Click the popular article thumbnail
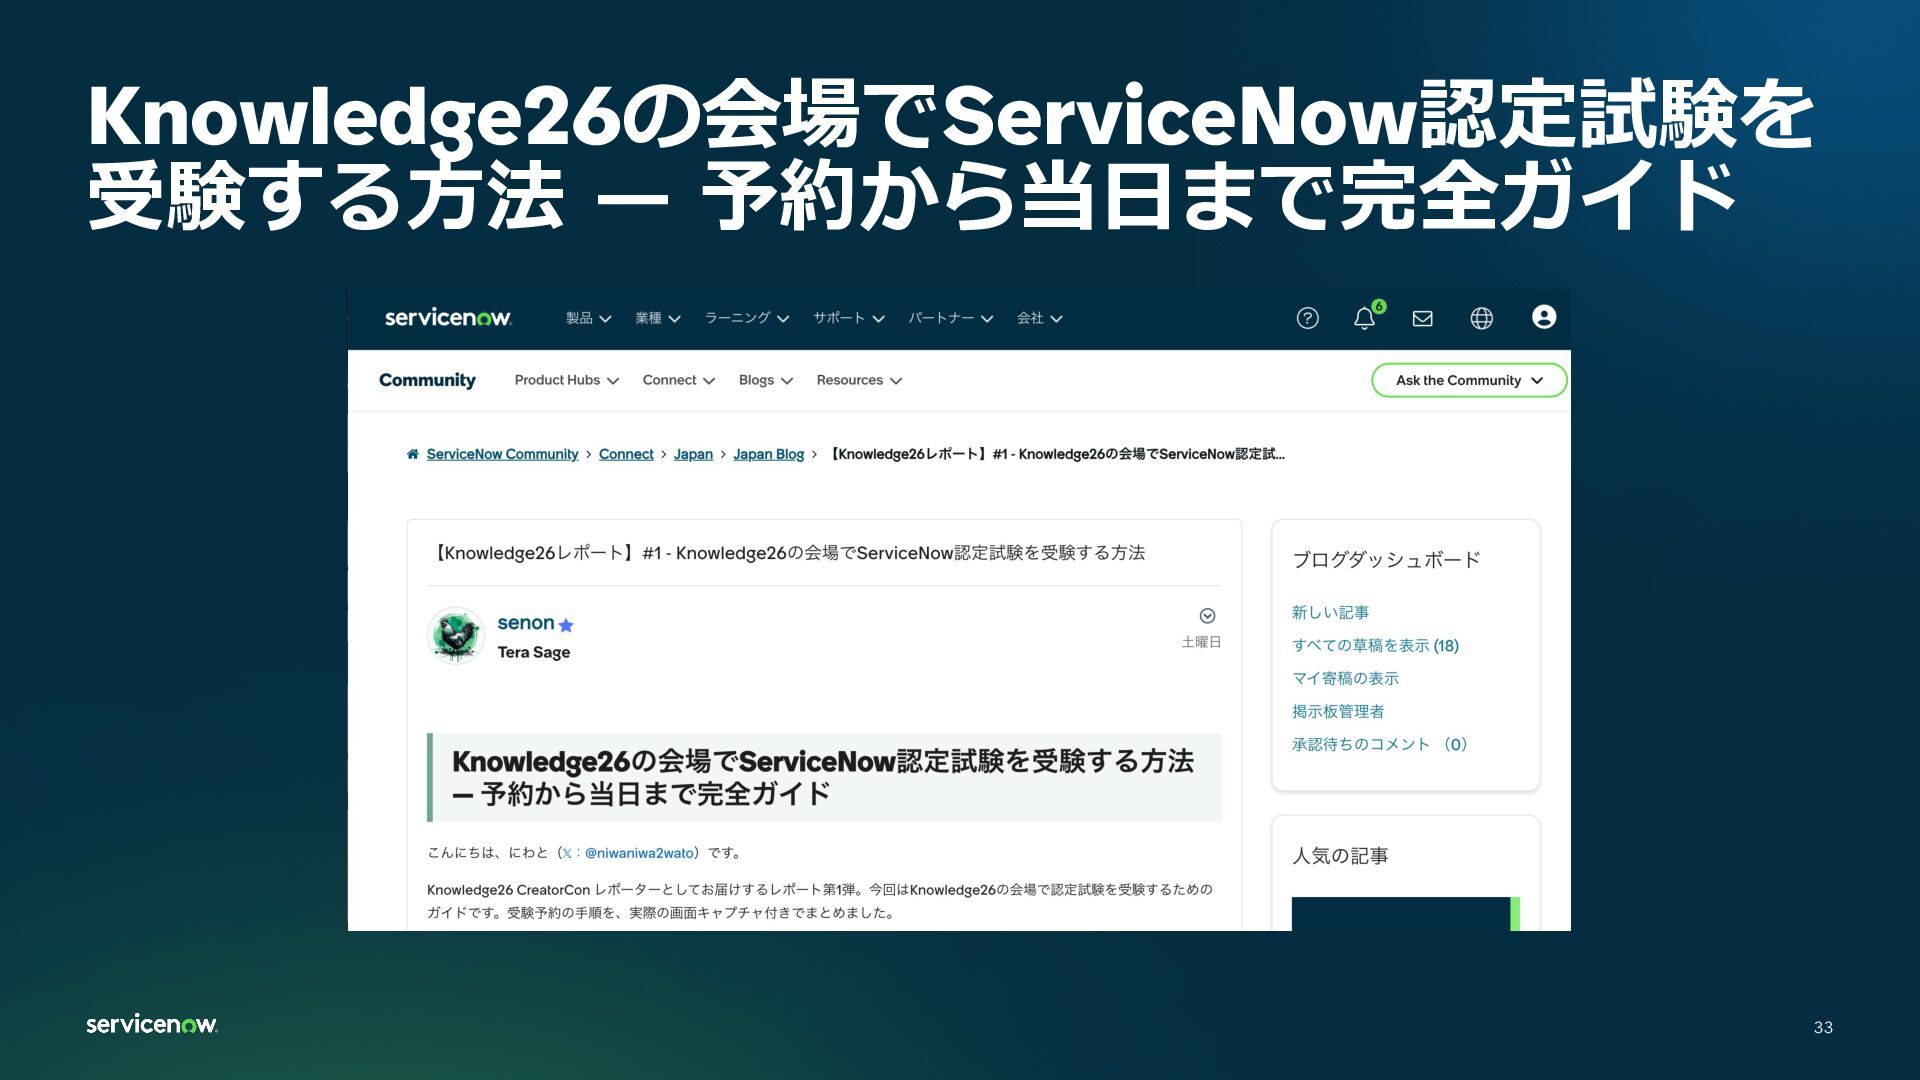The width and height of the screenshot is (1920, 1080). [1403, 914]
